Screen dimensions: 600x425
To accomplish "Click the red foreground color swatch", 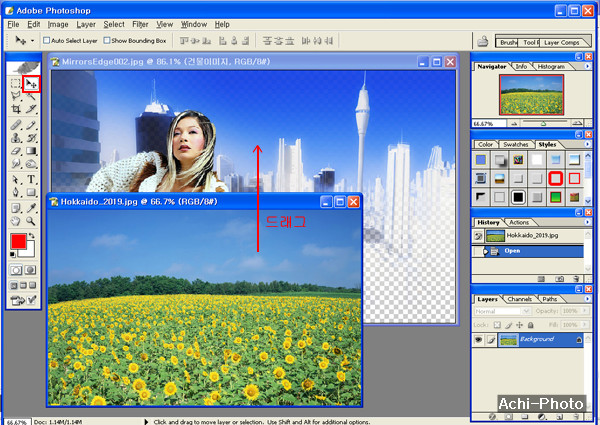I will pyautogui.click(x=17, y=242).
